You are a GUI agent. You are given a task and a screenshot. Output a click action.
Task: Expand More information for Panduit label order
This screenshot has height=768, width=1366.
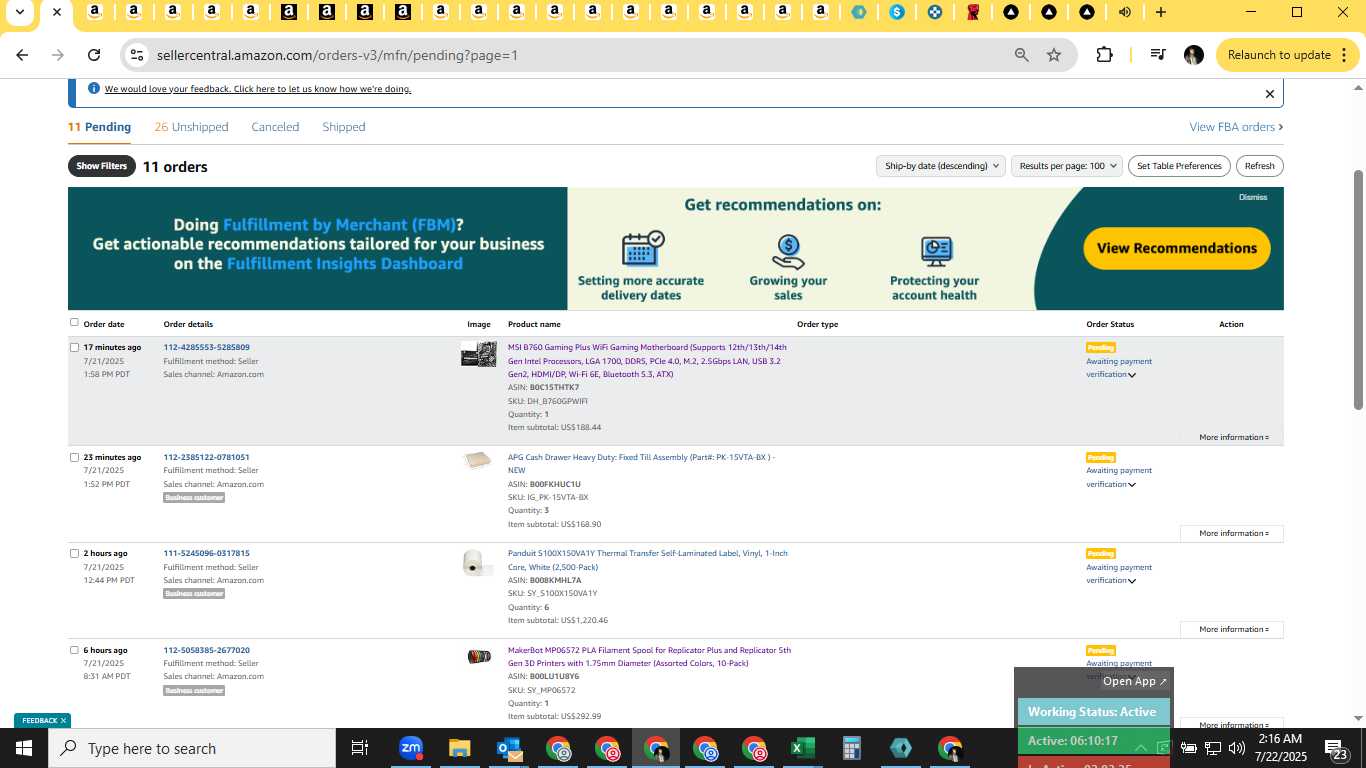tap(1232, 629)
